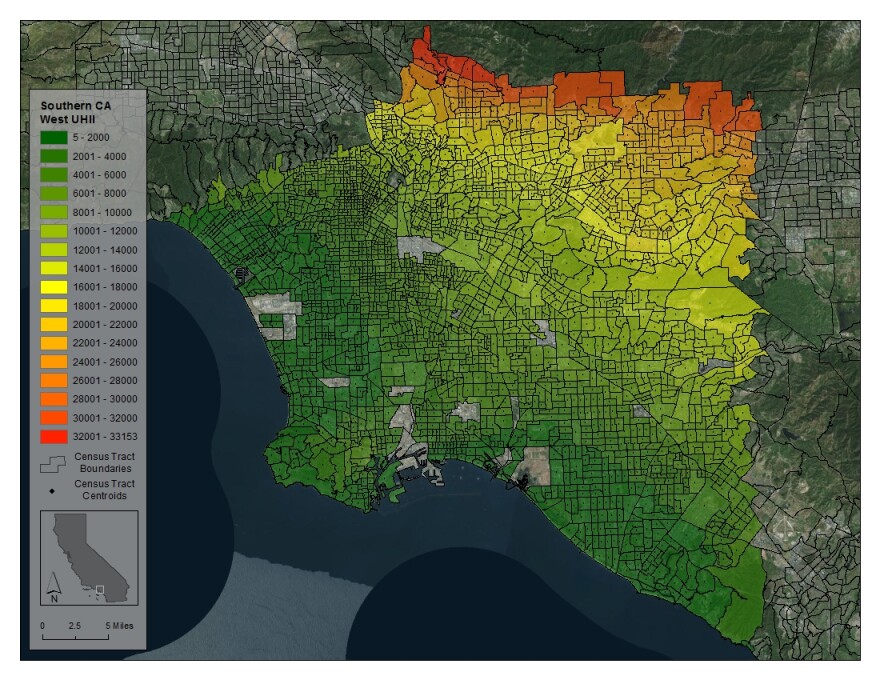Click the white study-area box in the inset
880x680 pixels.
[100, 589]
